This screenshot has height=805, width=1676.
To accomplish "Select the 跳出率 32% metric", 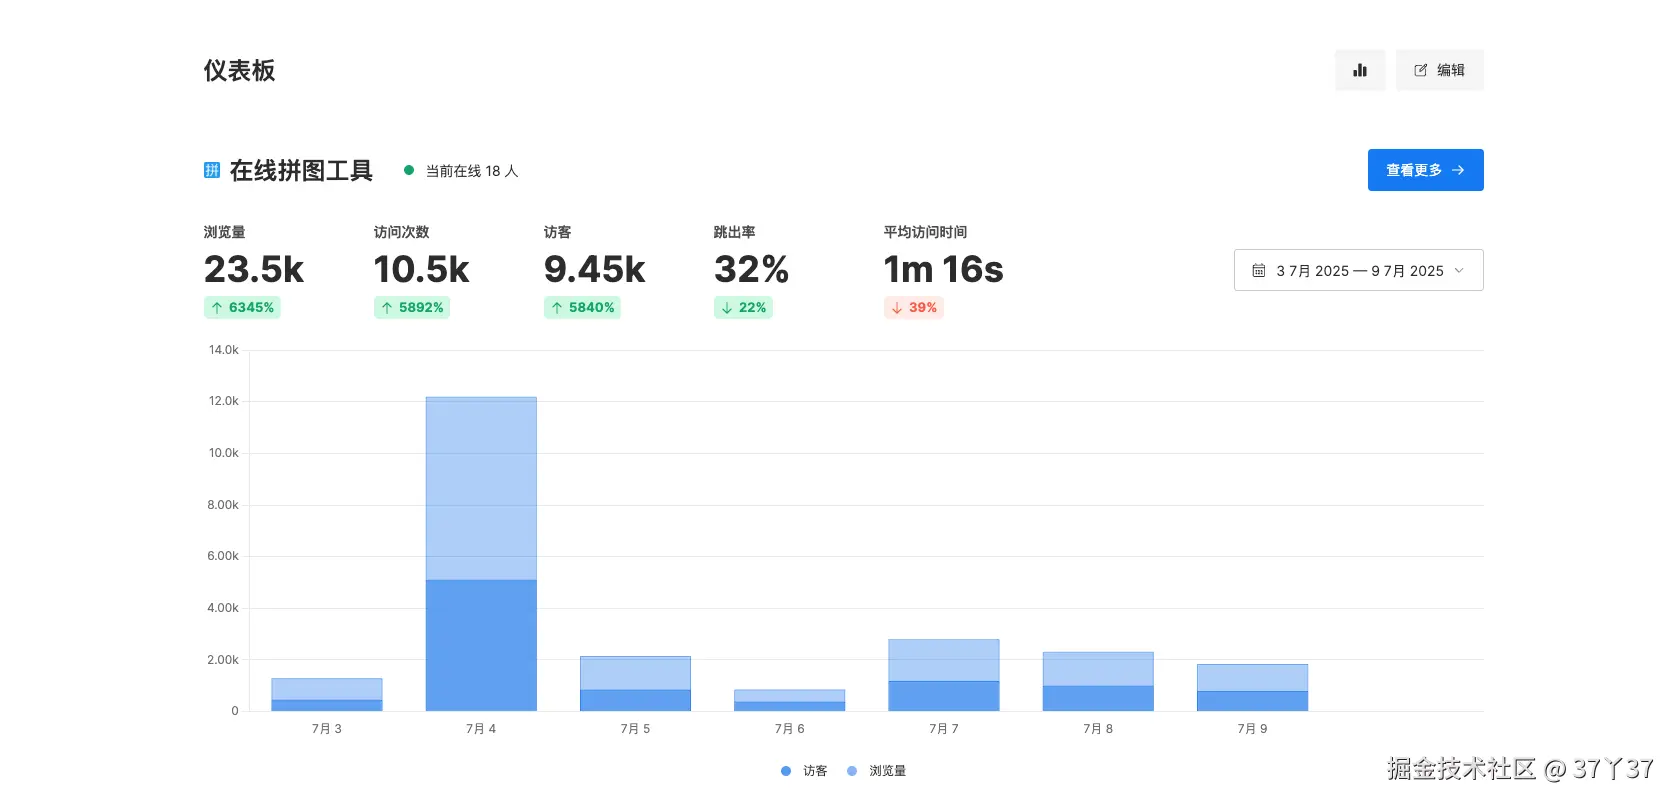I will 752,270.
